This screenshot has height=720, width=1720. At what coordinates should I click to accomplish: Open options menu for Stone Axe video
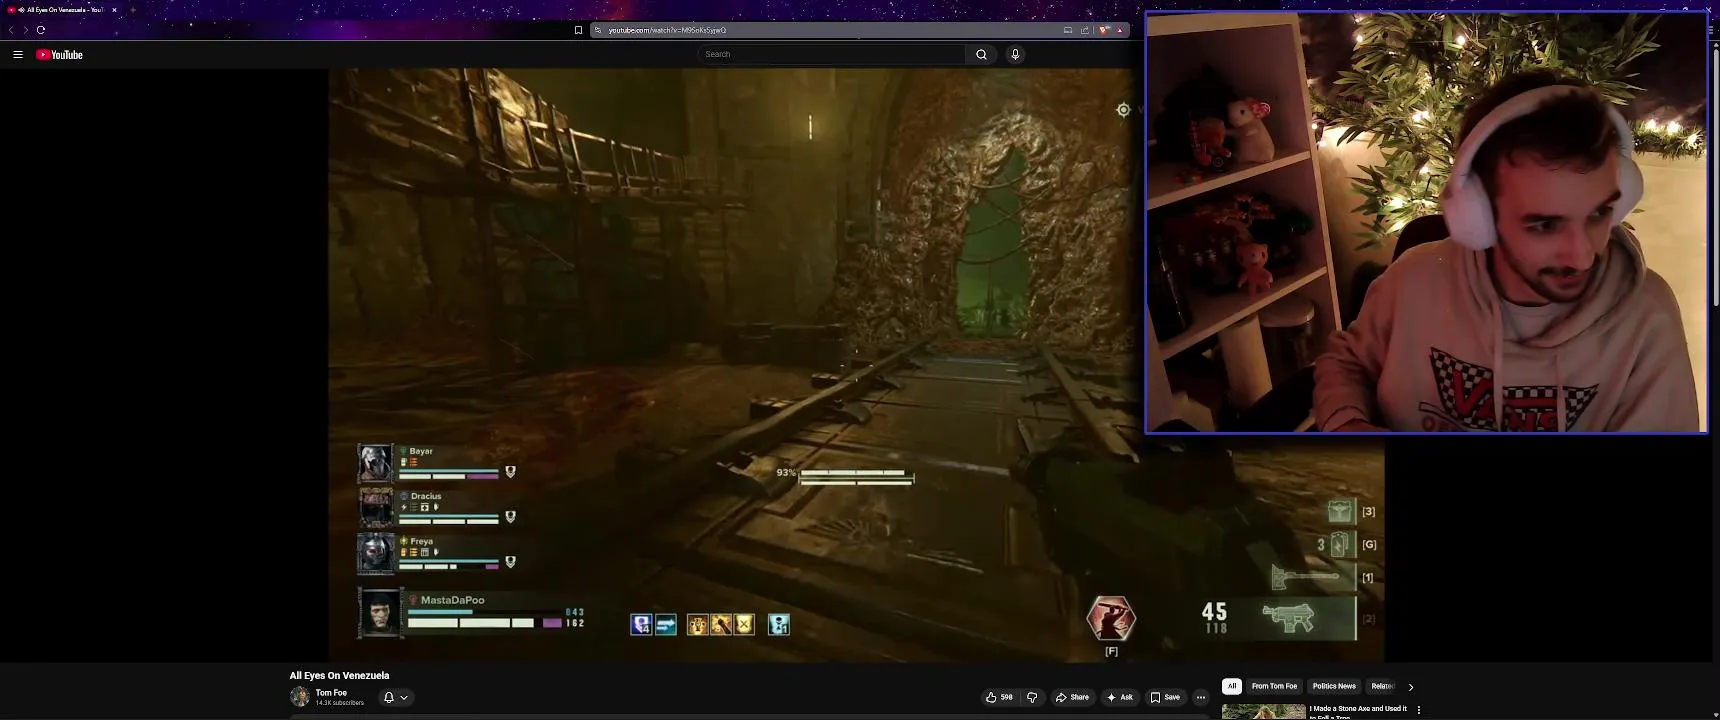[x=1419, y=711]
